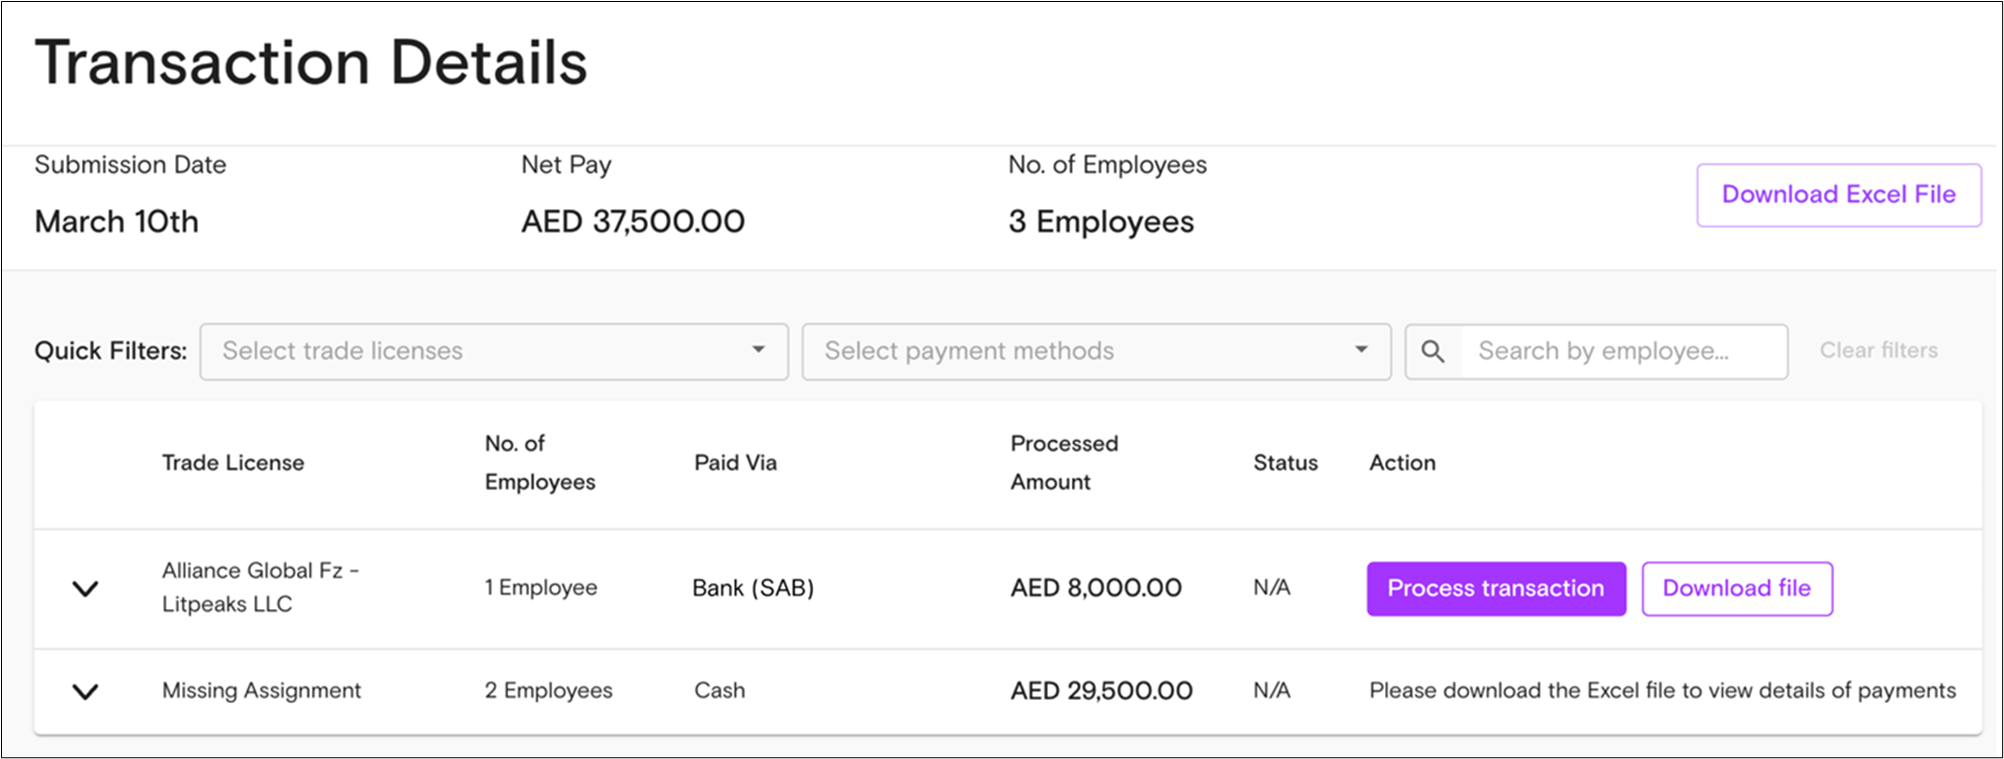This screenshot has height=759, width=2004.
Task: Click Clear filters link
Action: click(x=1878, y=350)
